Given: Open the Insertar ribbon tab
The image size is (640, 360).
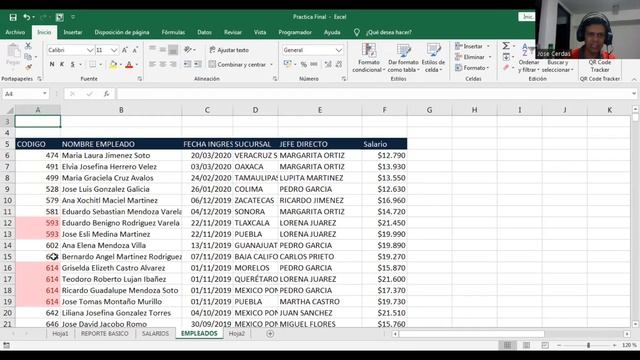Looking at the screenshot, I should 73,32.
